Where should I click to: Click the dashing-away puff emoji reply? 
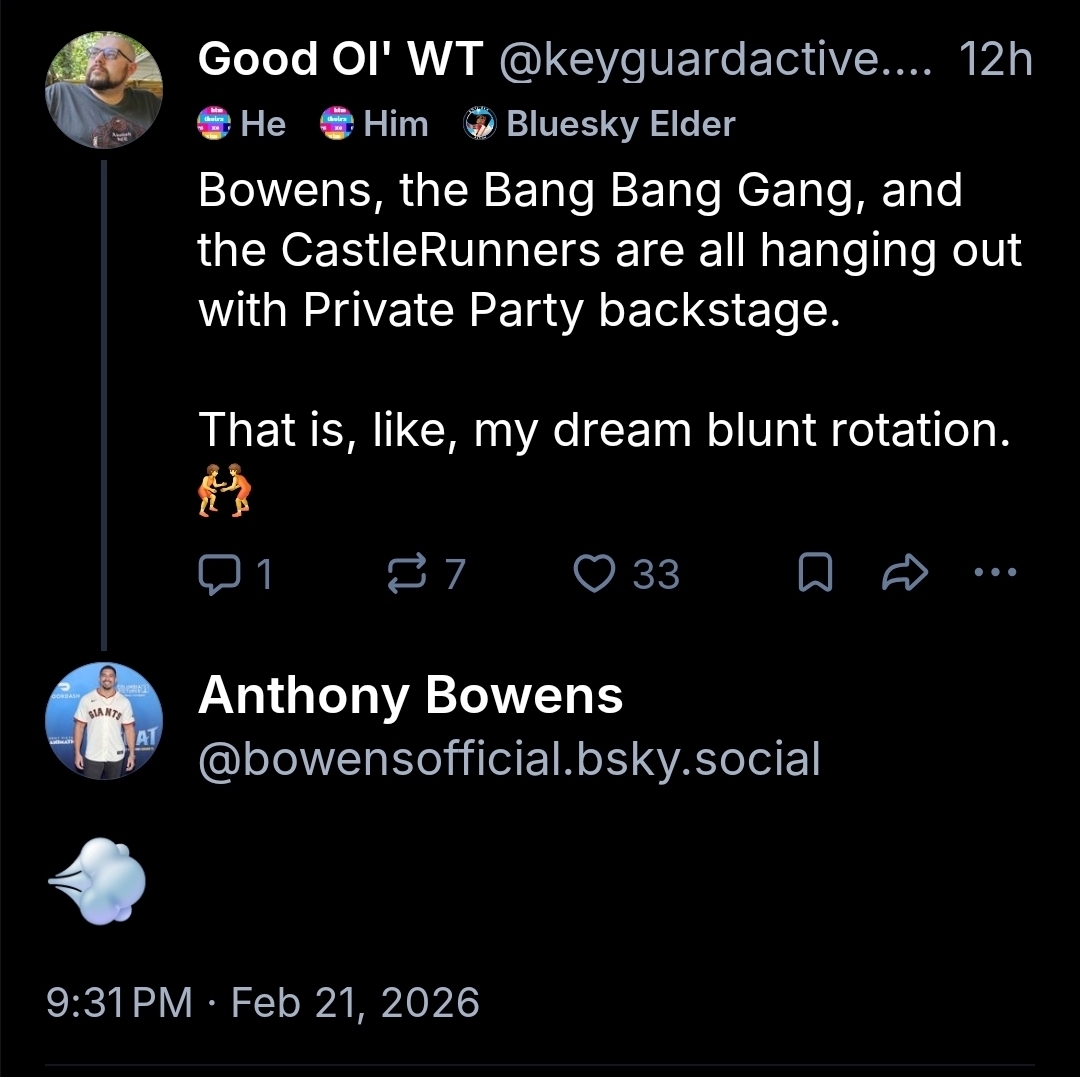coord(98,882)
